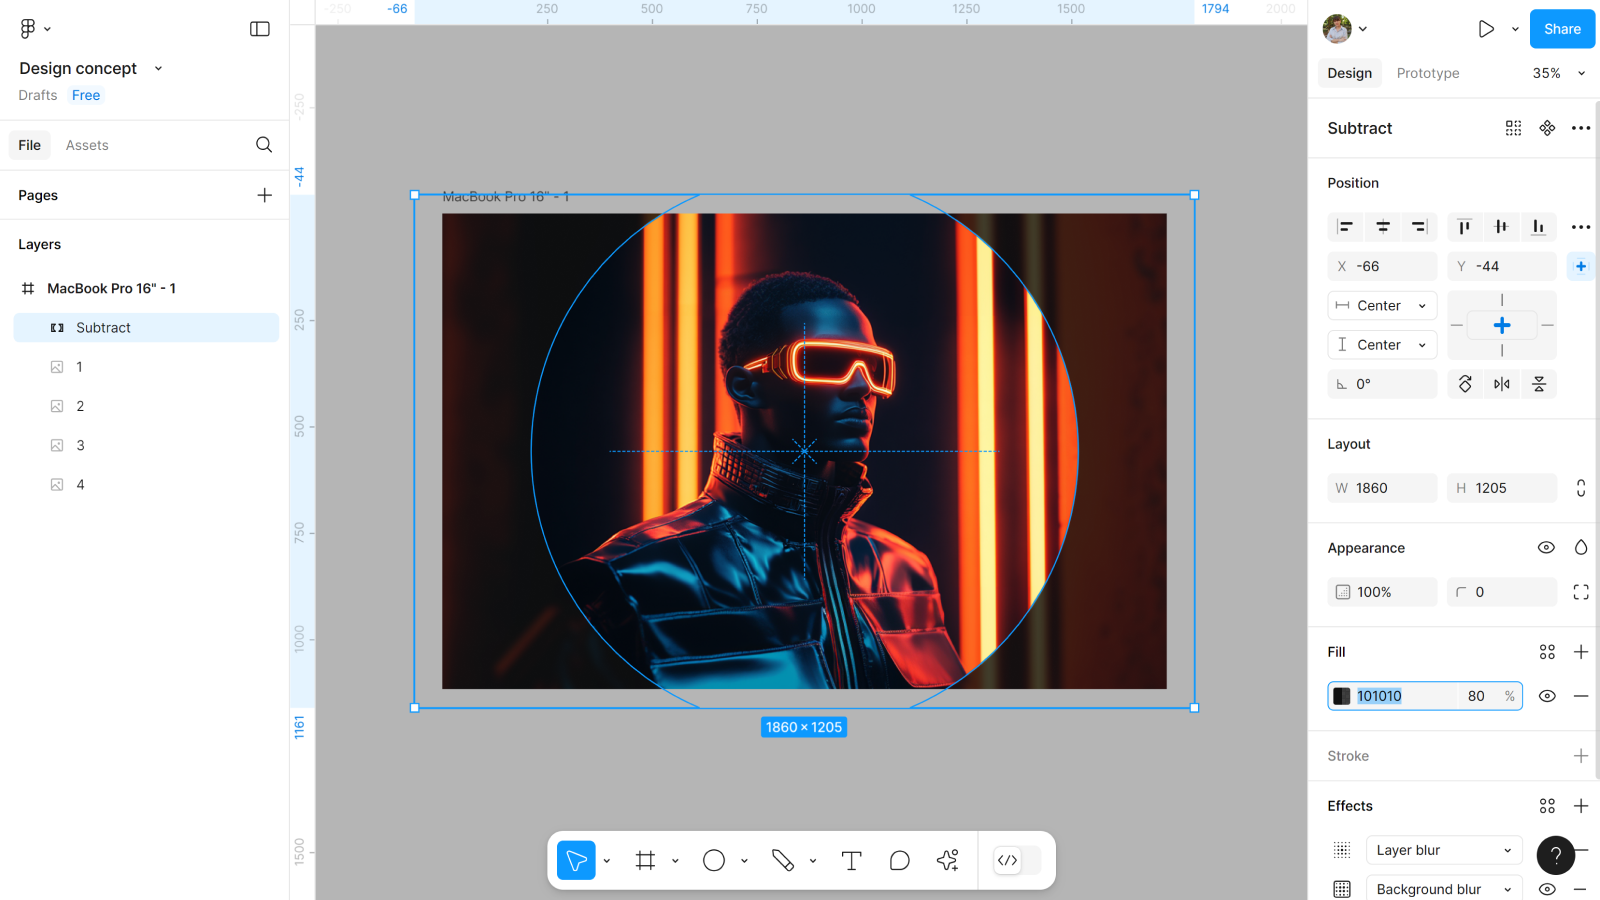The height and width of the screenshot is (900, 1600).
Task: Click the Share button
Action: [x=1561, y=29]
